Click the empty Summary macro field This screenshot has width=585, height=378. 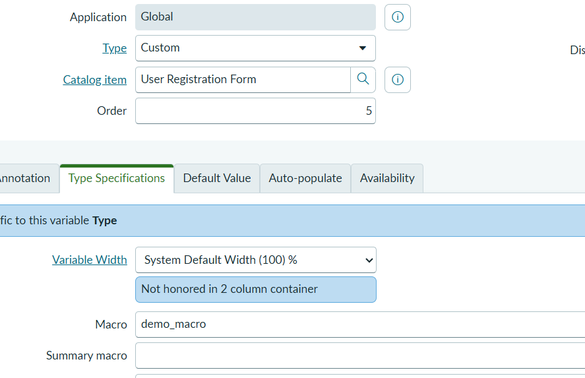click(360, 356)
